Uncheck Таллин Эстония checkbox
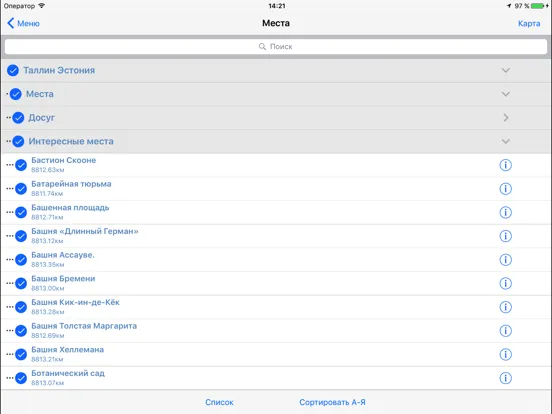This screenshot has width=552, height=414. pyautogui.click(x=13, y=70)
